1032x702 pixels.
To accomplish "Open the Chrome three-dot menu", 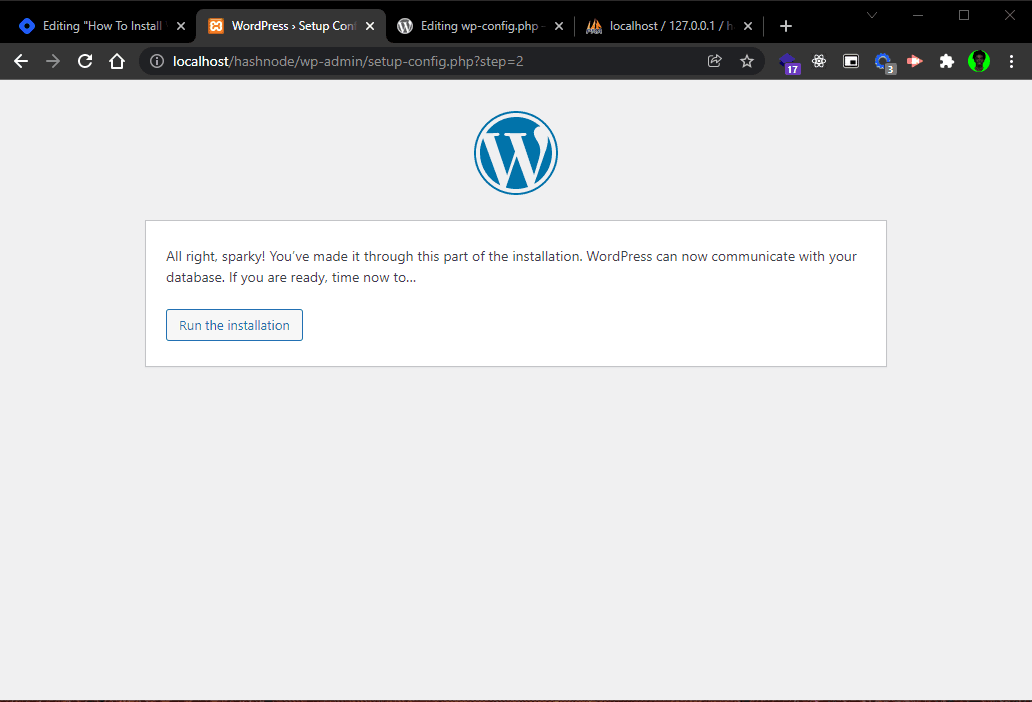I will (x=1012, y=61).
